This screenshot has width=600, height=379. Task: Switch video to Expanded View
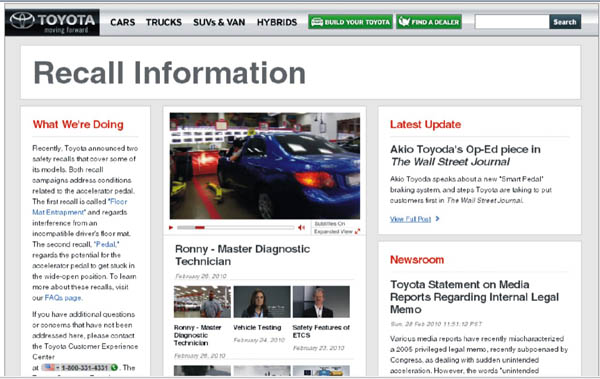coord(337,232)
